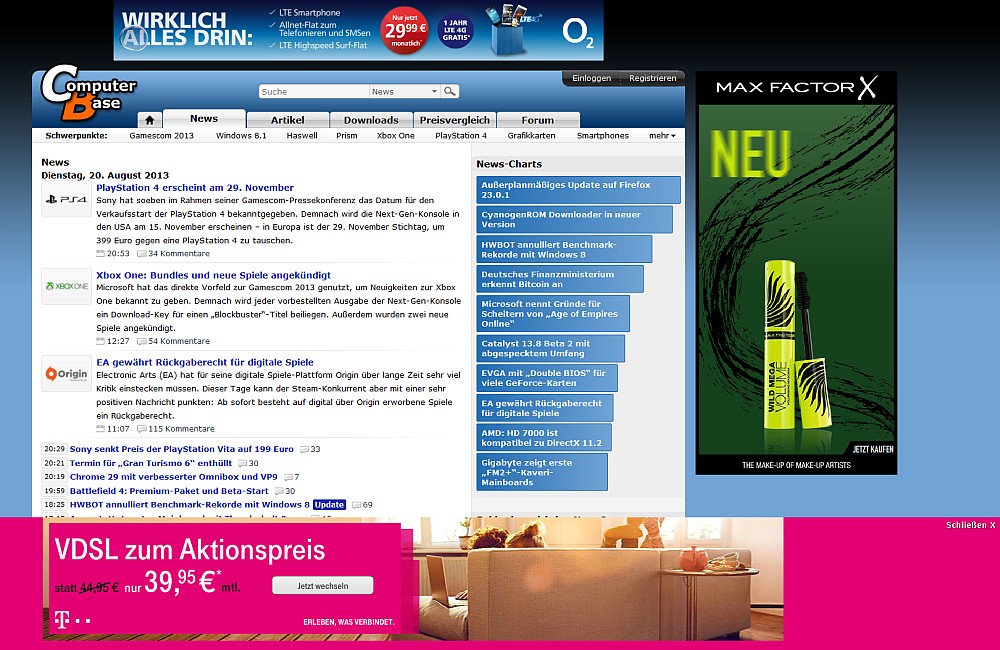Screen dimensions: 1000x650
Task: Open chart item CyanogenROM Downloader in neuer Version
Action: point(575,219)
